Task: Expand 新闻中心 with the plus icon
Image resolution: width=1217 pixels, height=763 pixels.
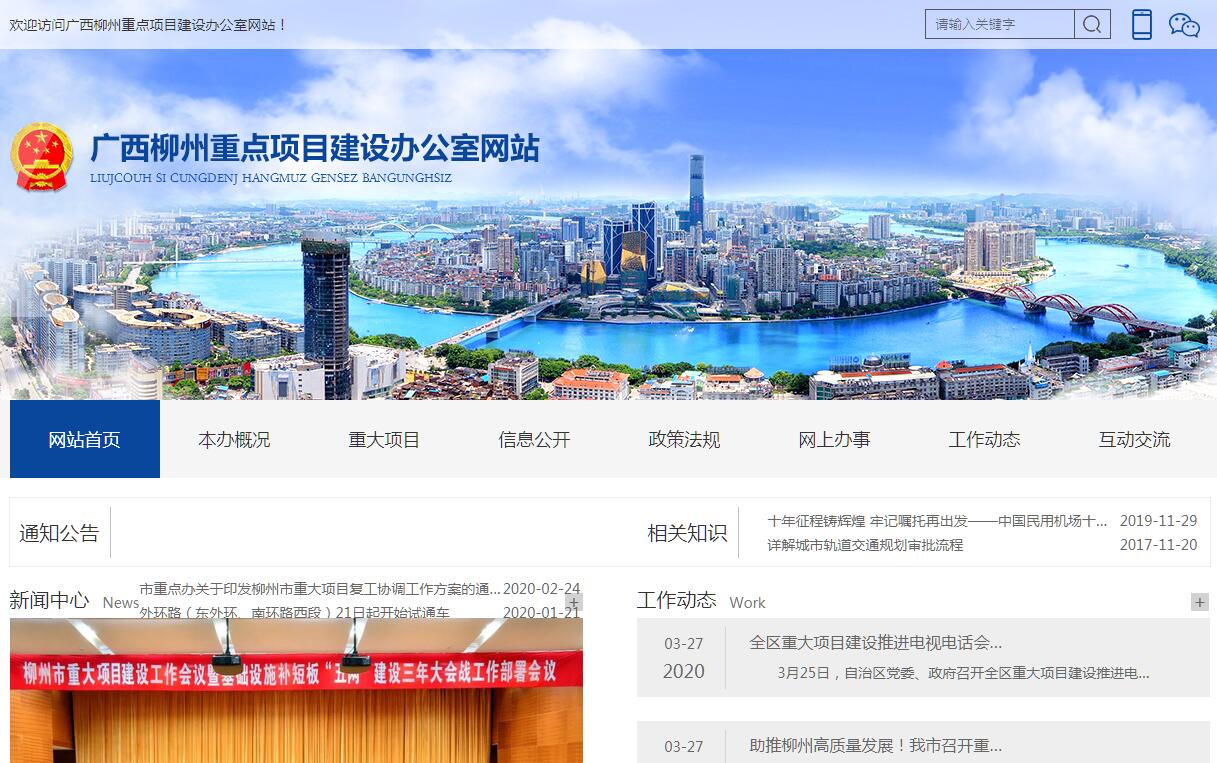Action: [573, 602]
